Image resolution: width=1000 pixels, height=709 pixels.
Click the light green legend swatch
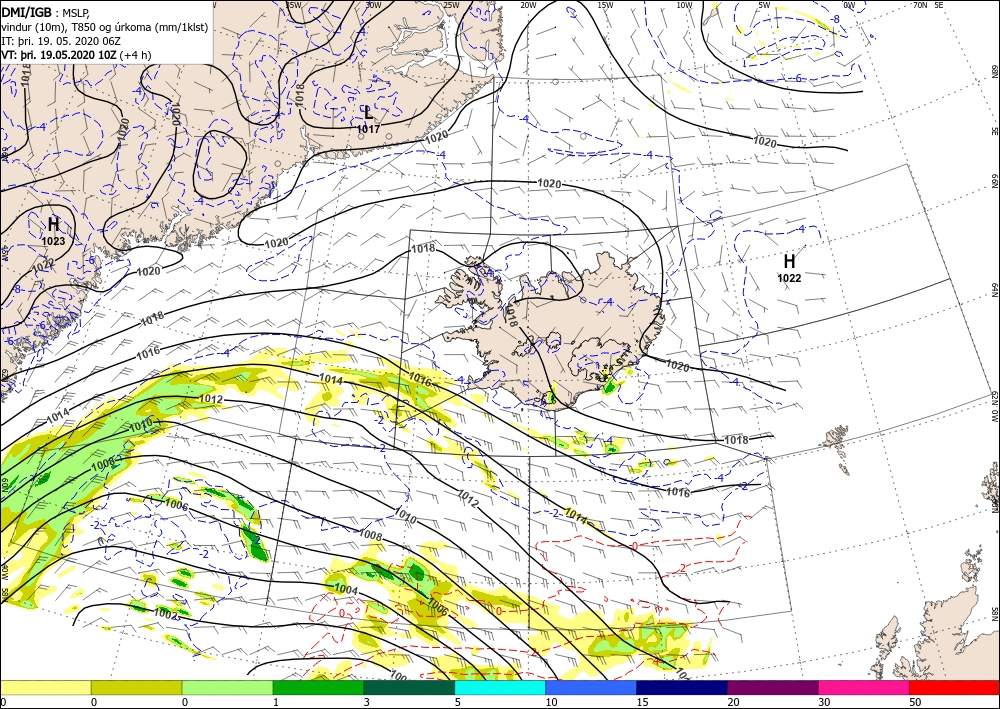pos(227,688)
